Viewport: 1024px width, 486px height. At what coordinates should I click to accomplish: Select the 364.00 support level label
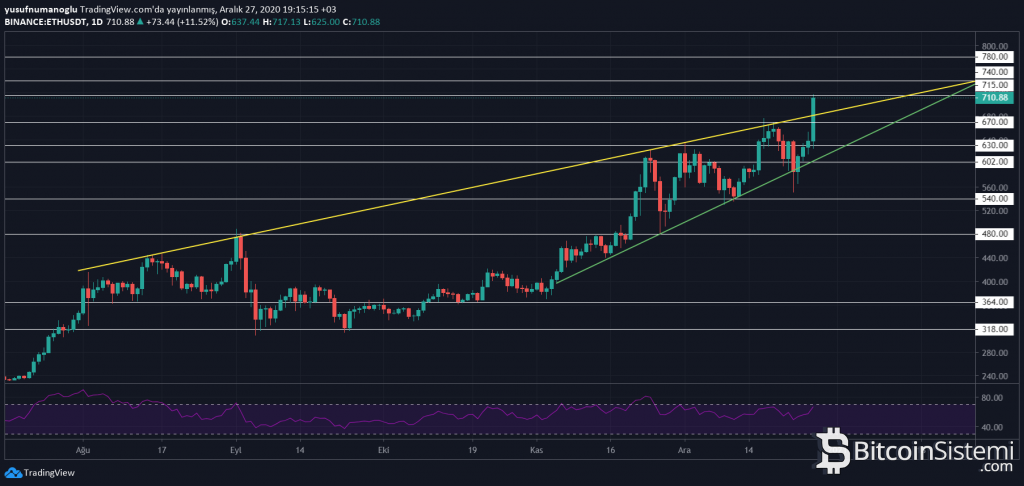pos(994,301)
